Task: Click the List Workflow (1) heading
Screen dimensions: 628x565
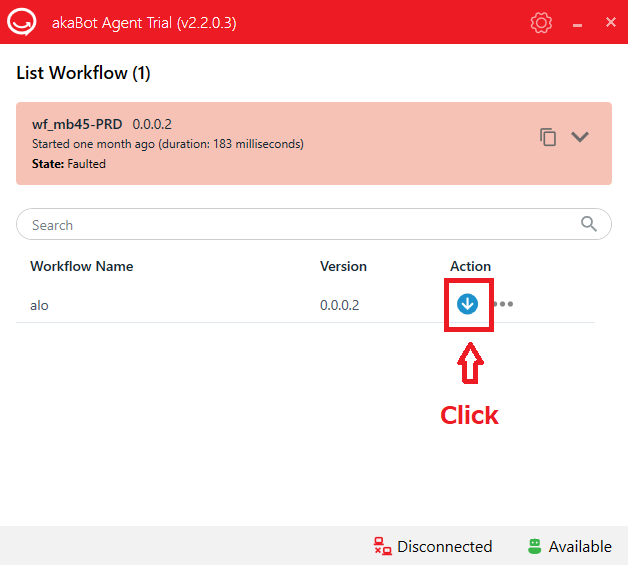Action: [83, 73]
